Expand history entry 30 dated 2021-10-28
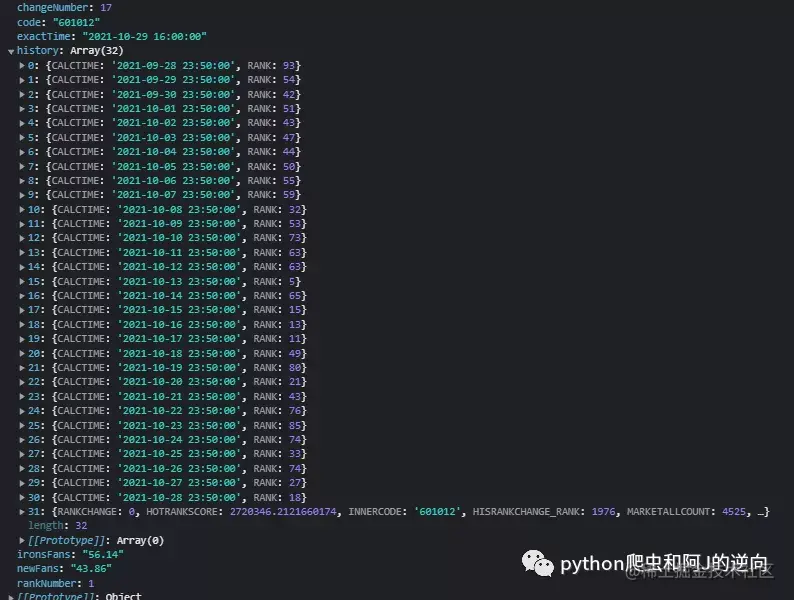 click(22, 497)
